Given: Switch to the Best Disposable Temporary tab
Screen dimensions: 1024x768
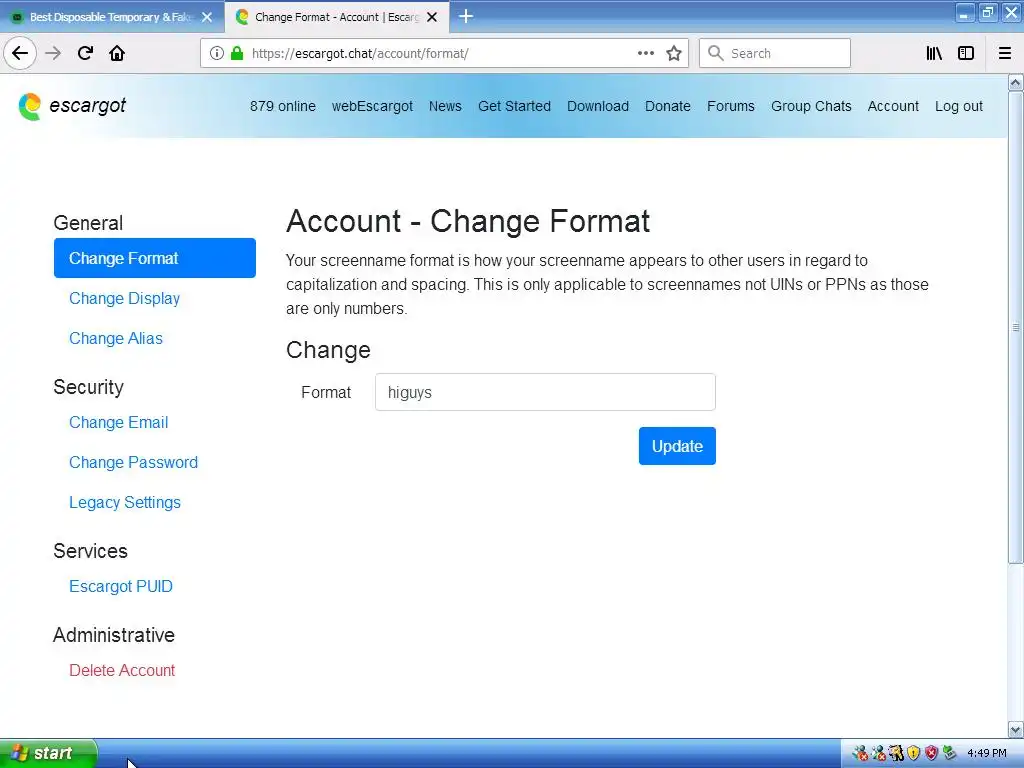Looking at the screenshot, I should 111,17.
